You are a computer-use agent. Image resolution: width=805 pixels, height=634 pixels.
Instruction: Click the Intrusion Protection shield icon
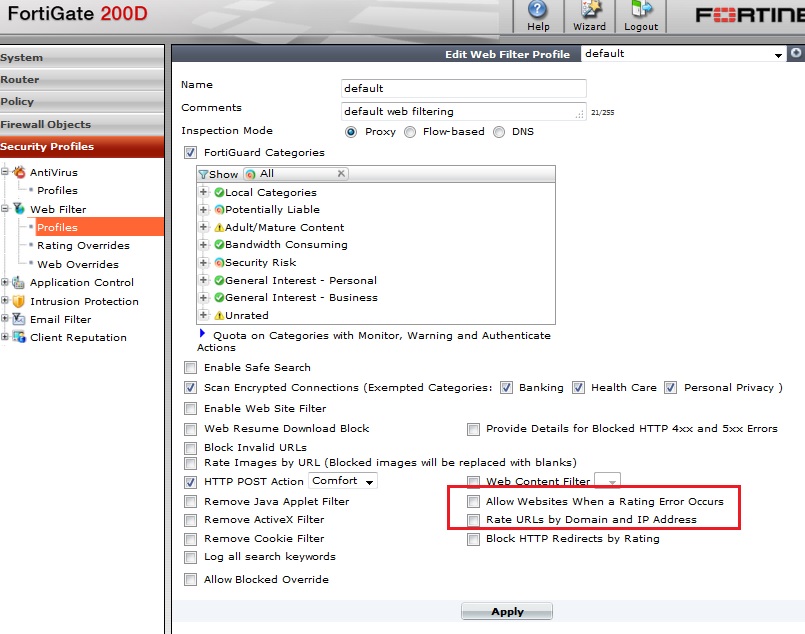click(18, 301)
